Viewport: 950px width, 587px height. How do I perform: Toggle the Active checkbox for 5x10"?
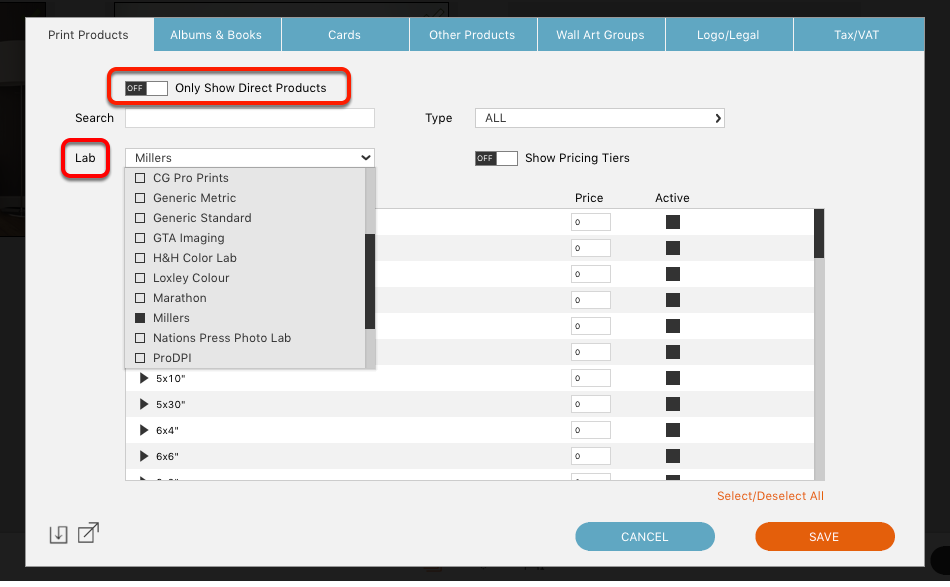click(x=673, y=378)
